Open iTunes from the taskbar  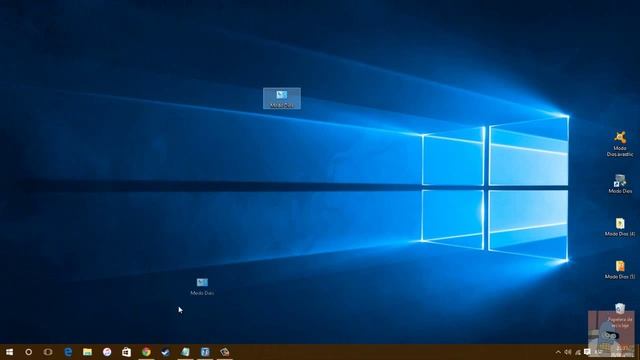click(x=107, y=352)
